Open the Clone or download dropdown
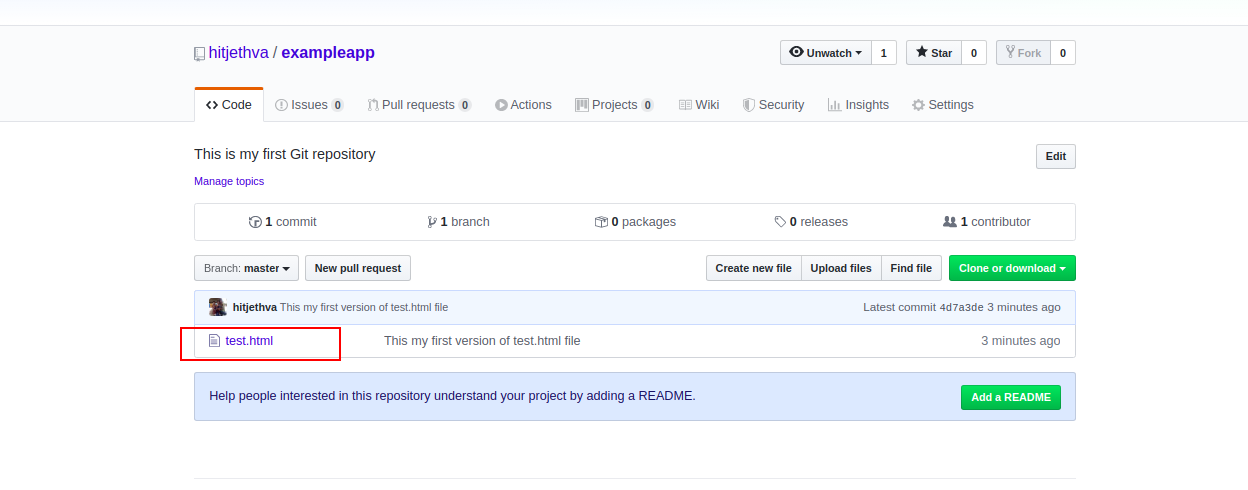 1012,268
